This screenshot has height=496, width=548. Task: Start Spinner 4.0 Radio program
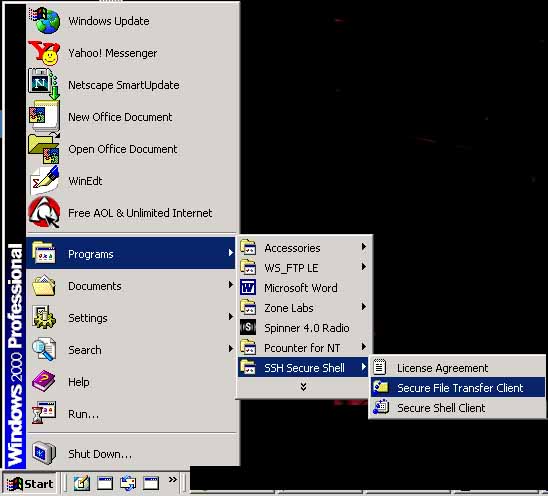(303, 328)
